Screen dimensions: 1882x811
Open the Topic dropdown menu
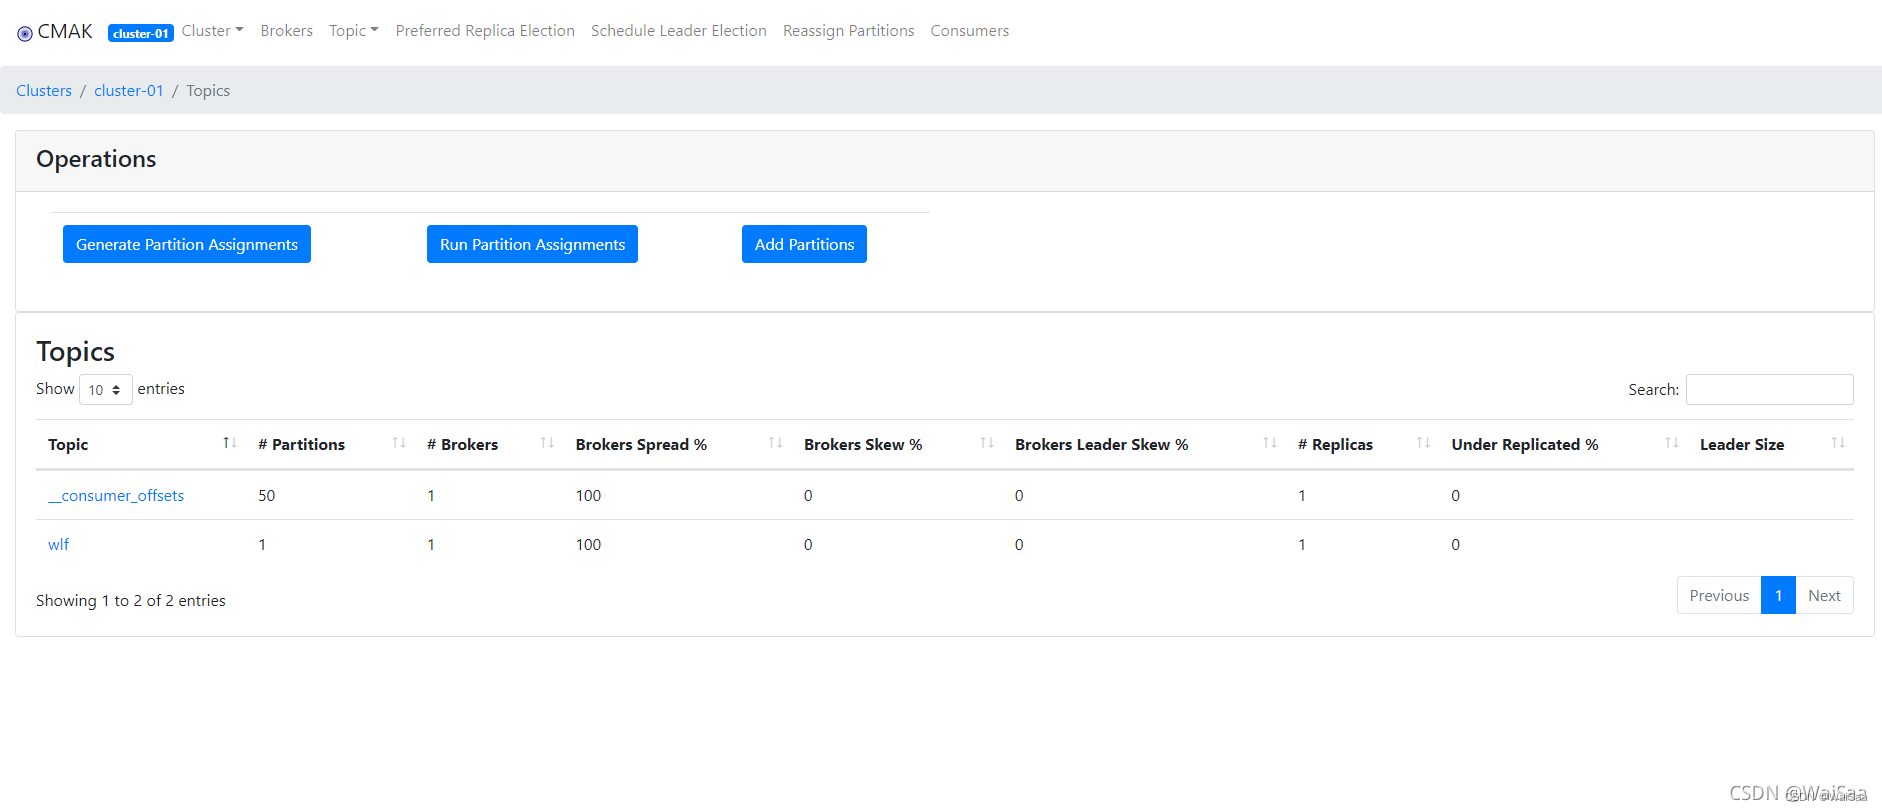[x=354, y=31]
